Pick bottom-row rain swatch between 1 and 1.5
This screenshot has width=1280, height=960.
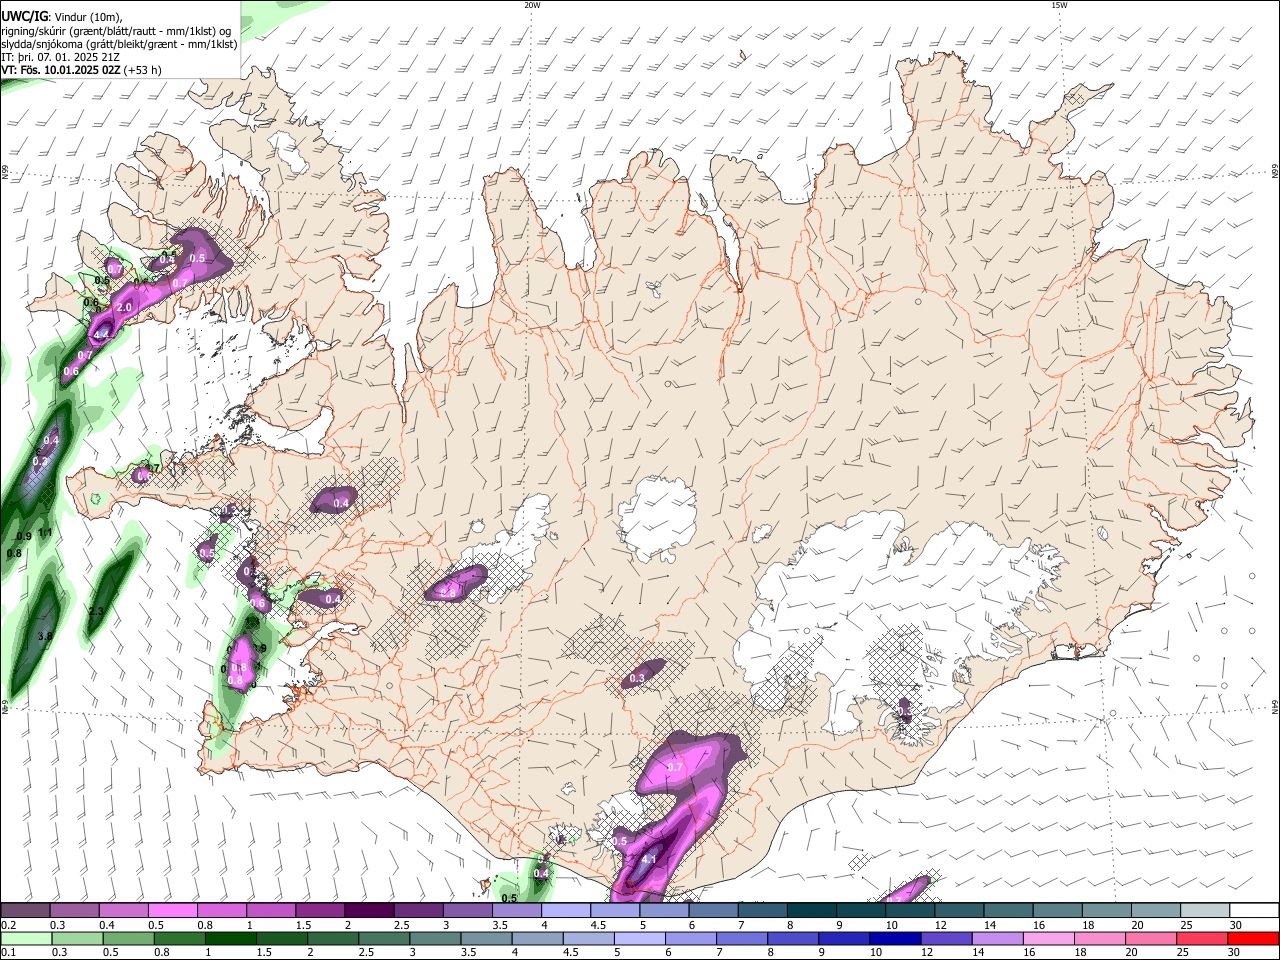(x=230, y=938)
